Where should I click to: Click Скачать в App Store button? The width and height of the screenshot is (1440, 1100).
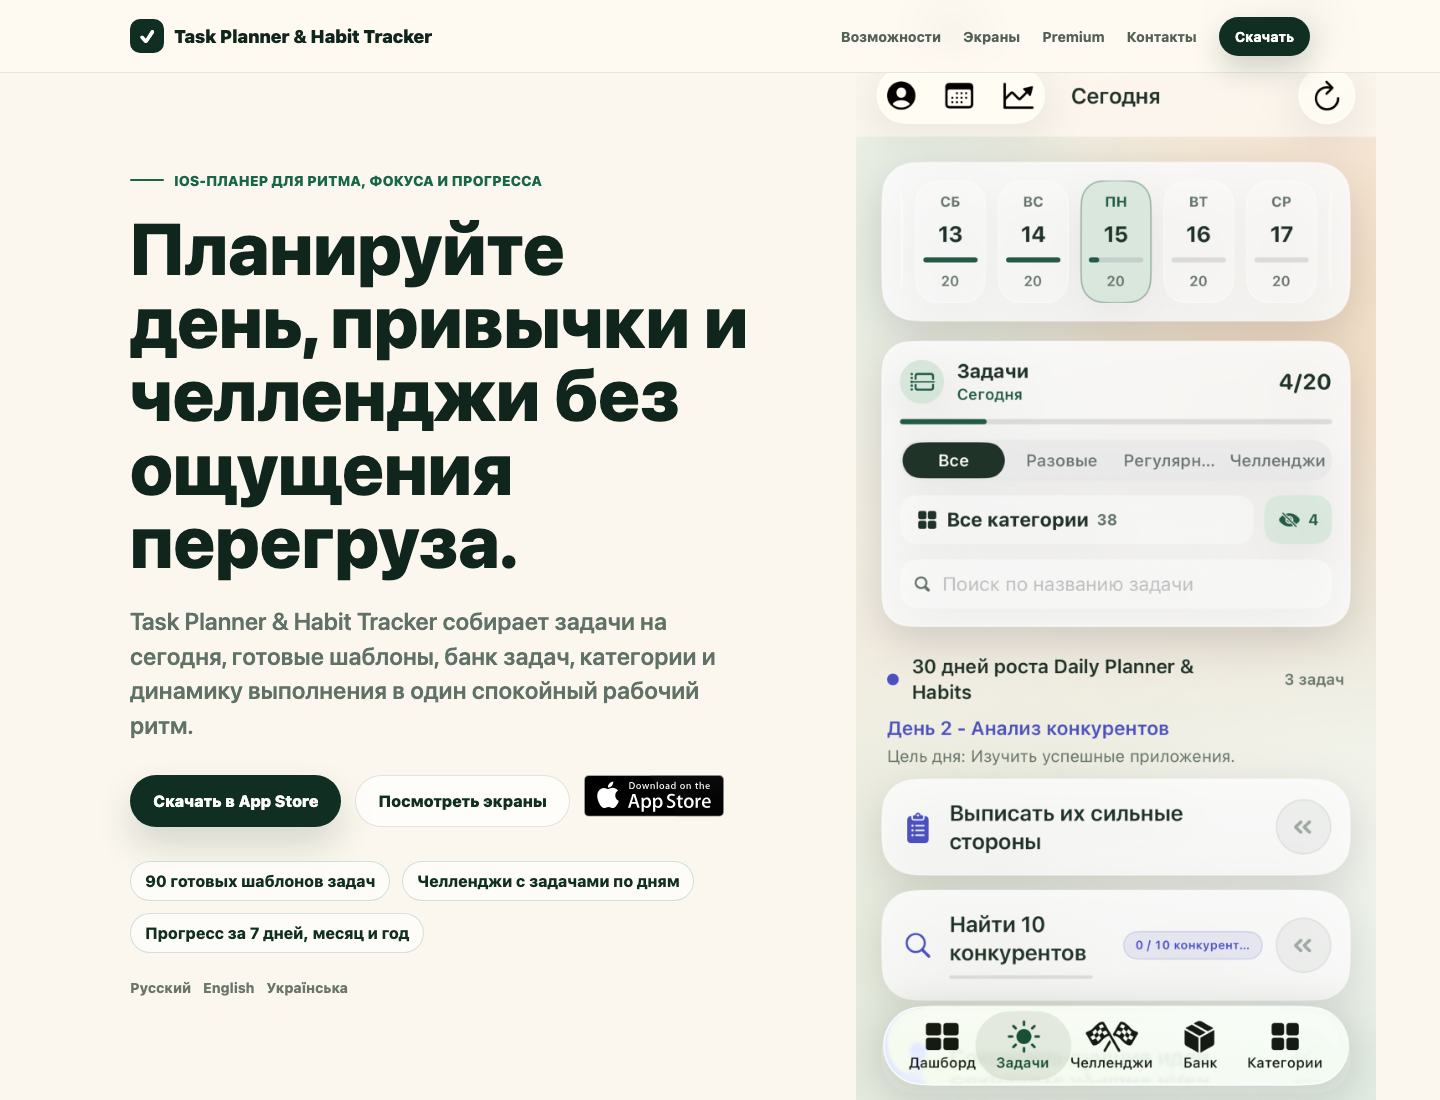(235, 801)
